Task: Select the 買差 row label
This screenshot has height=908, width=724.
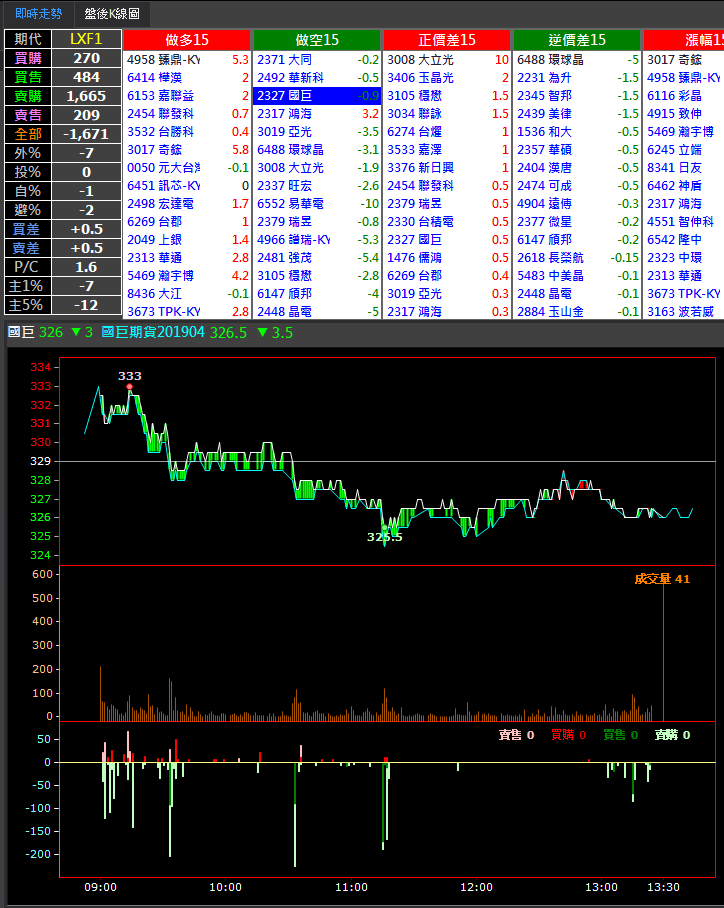Action: pos(28,229)
